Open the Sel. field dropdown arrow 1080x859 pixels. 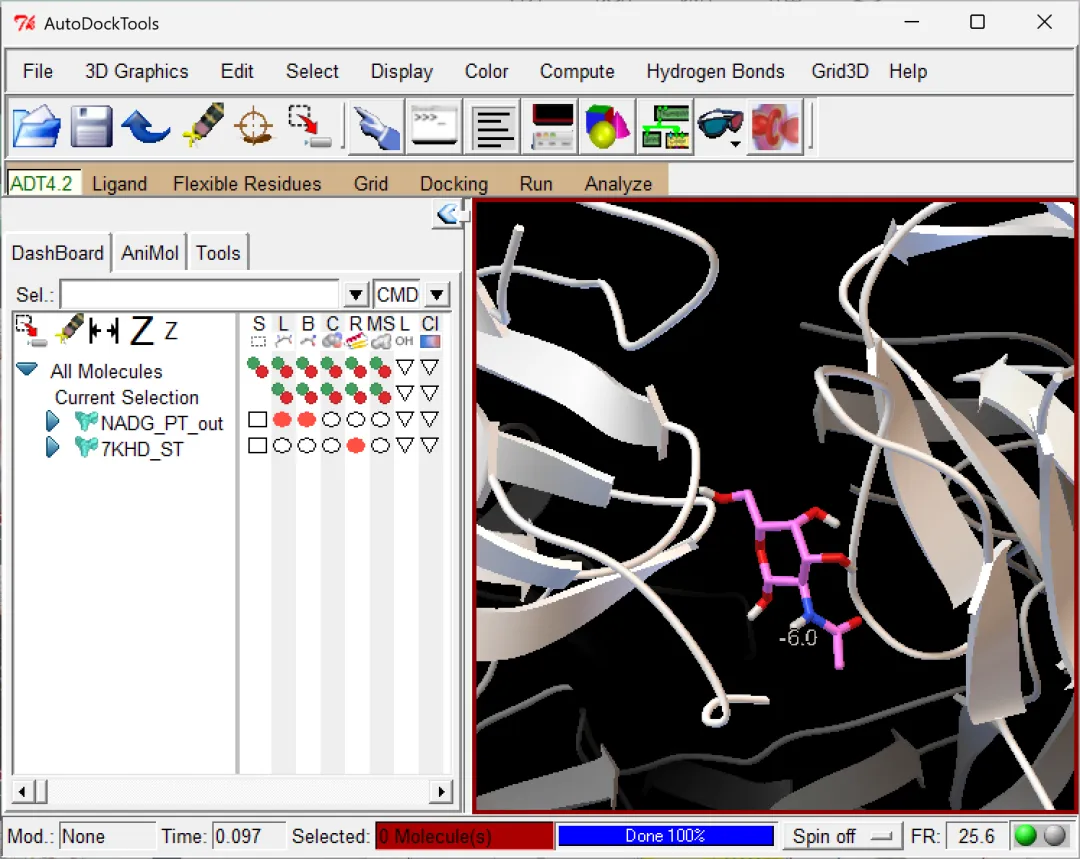355,295
